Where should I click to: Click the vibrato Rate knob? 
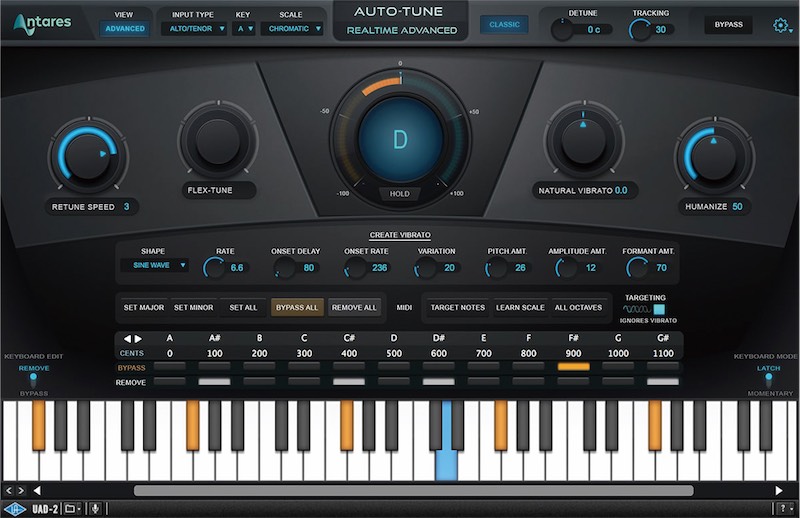click(x=214, y=267)
